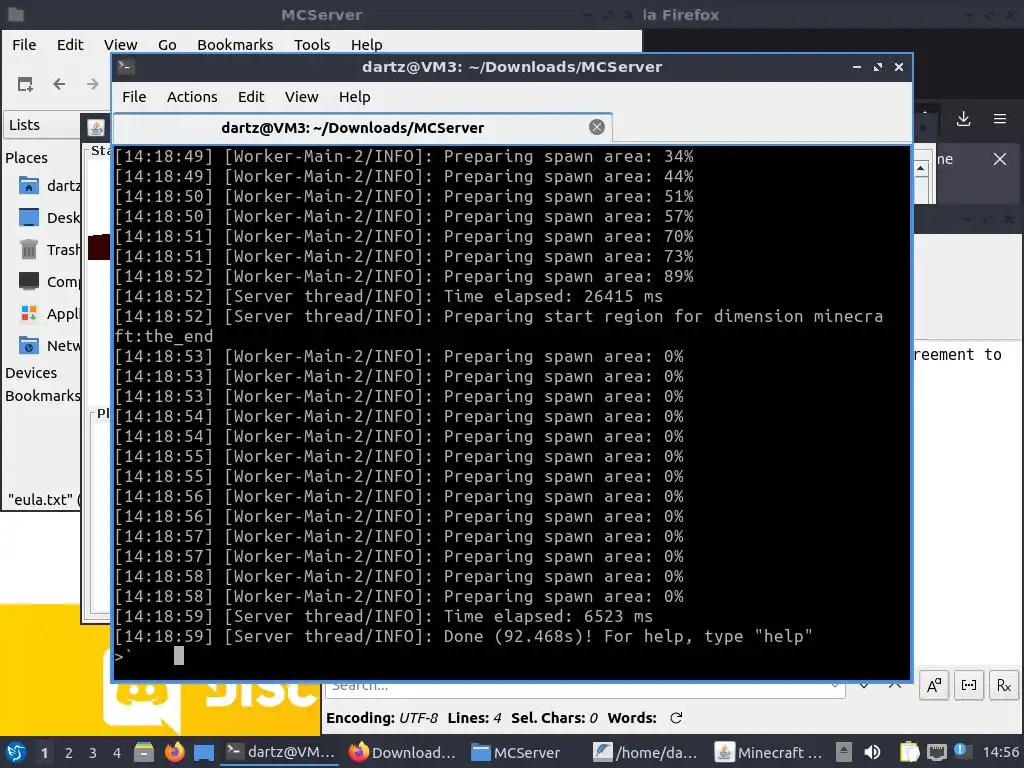
Task: Open network status tray icon
Action: tap(936, 752)
